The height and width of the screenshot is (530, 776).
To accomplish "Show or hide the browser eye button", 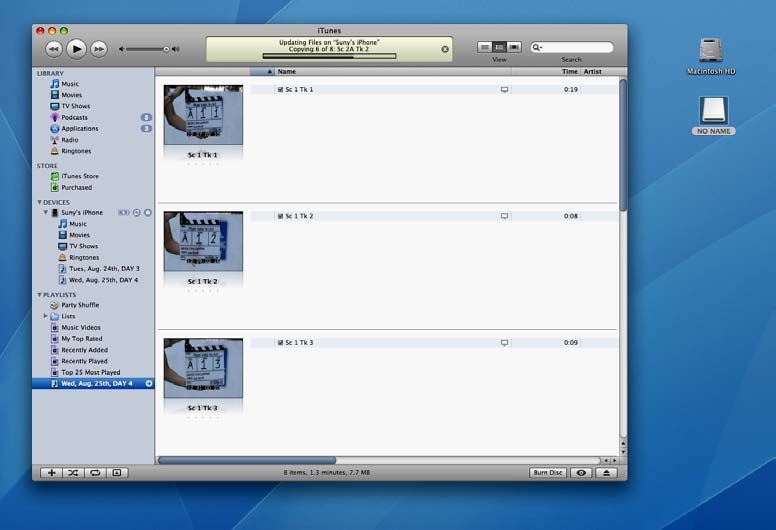I will tap(581, 473).
